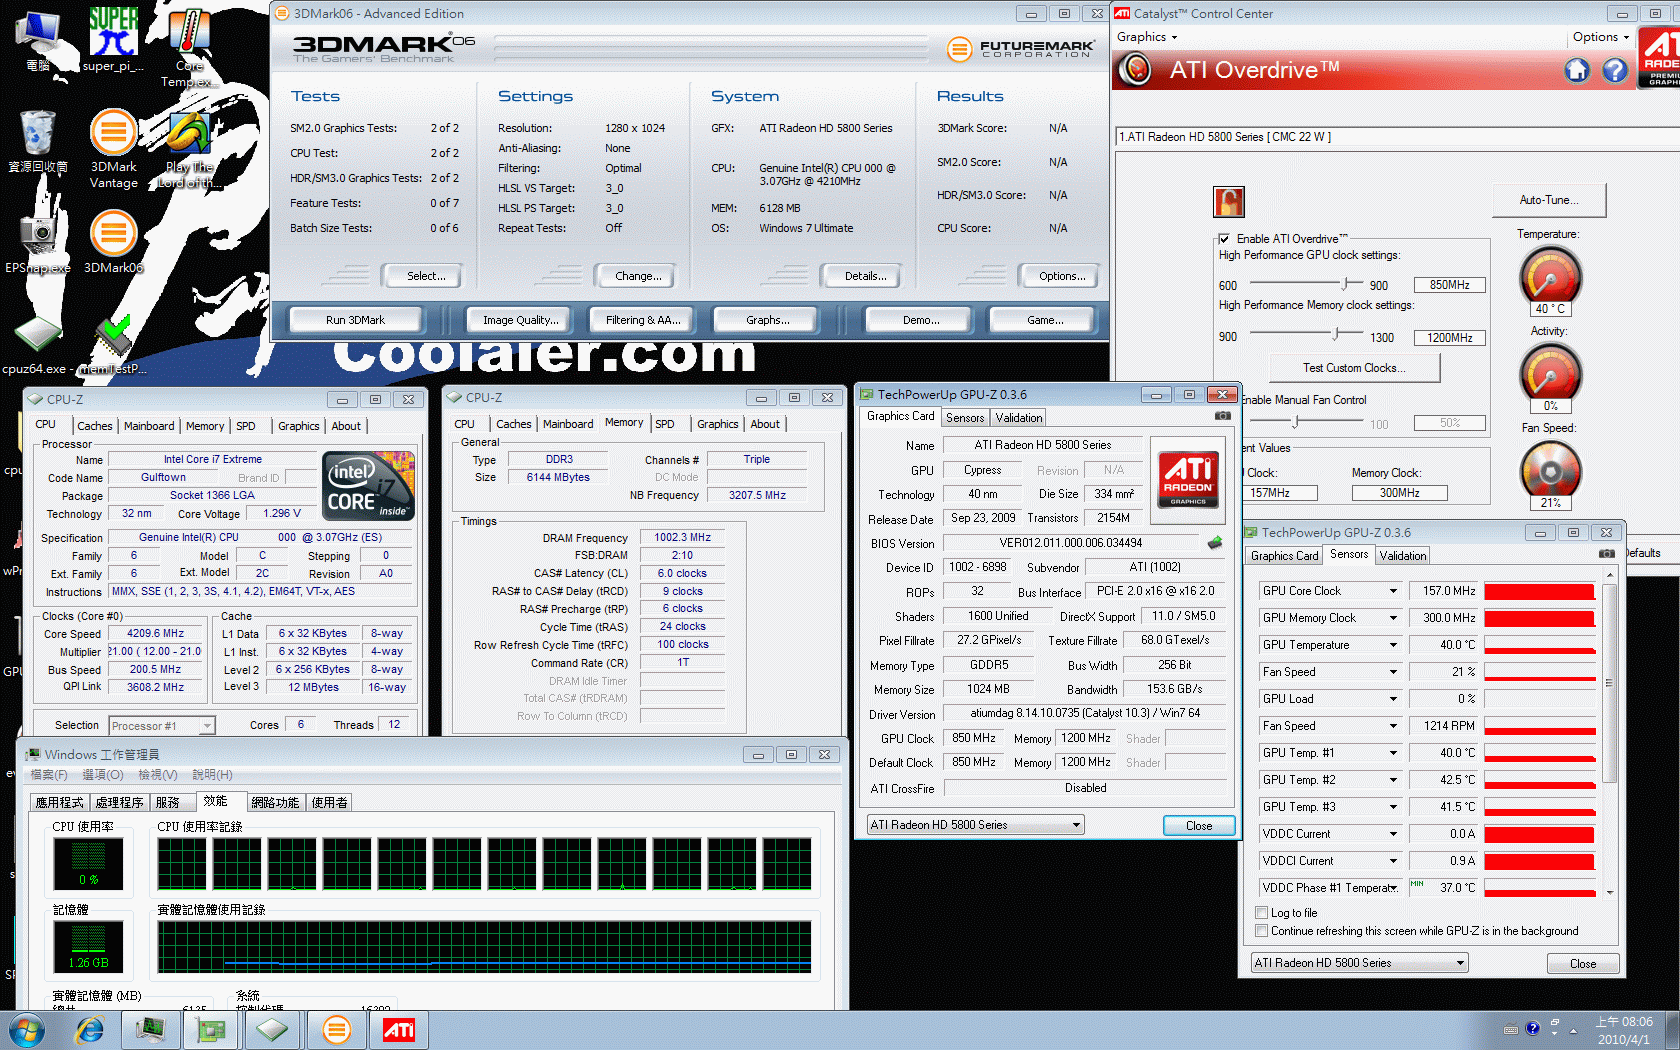Click the BIOS save icon in GPU-Z
This screenshot has width=1680, height=1050.
click(1215, 543)
